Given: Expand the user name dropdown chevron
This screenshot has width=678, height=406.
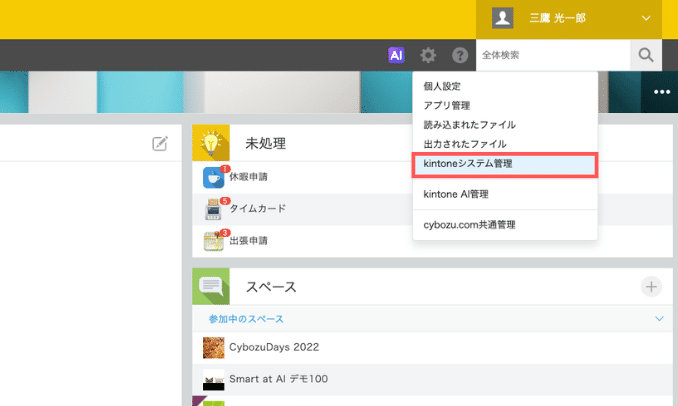Looking at the screenshot, I should 646,18.
